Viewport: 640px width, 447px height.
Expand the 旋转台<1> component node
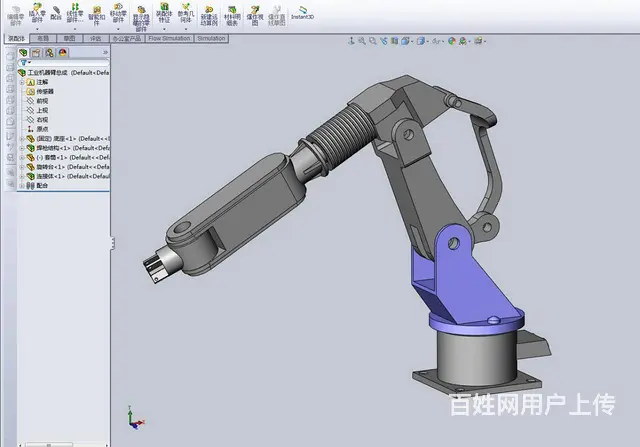click(x=22, y=167)
